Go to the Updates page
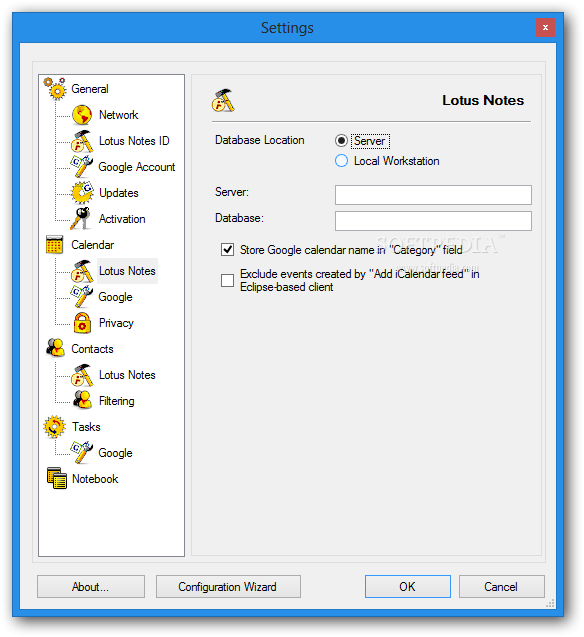Viewport: 584px width, 637px height. [x=119, y=193]
